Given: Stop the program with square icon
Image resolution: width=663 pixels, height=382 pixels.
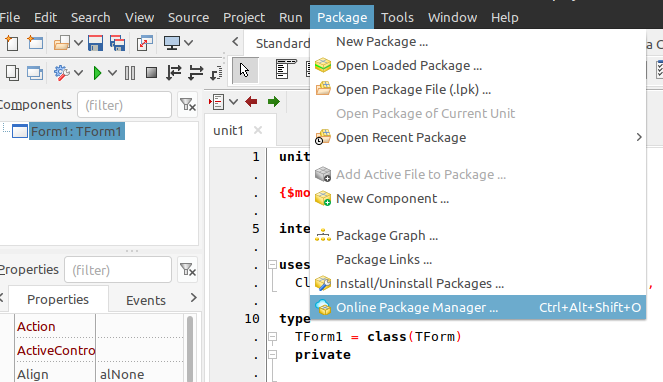Looking at the screenshot, I should (x=151, y=73).
